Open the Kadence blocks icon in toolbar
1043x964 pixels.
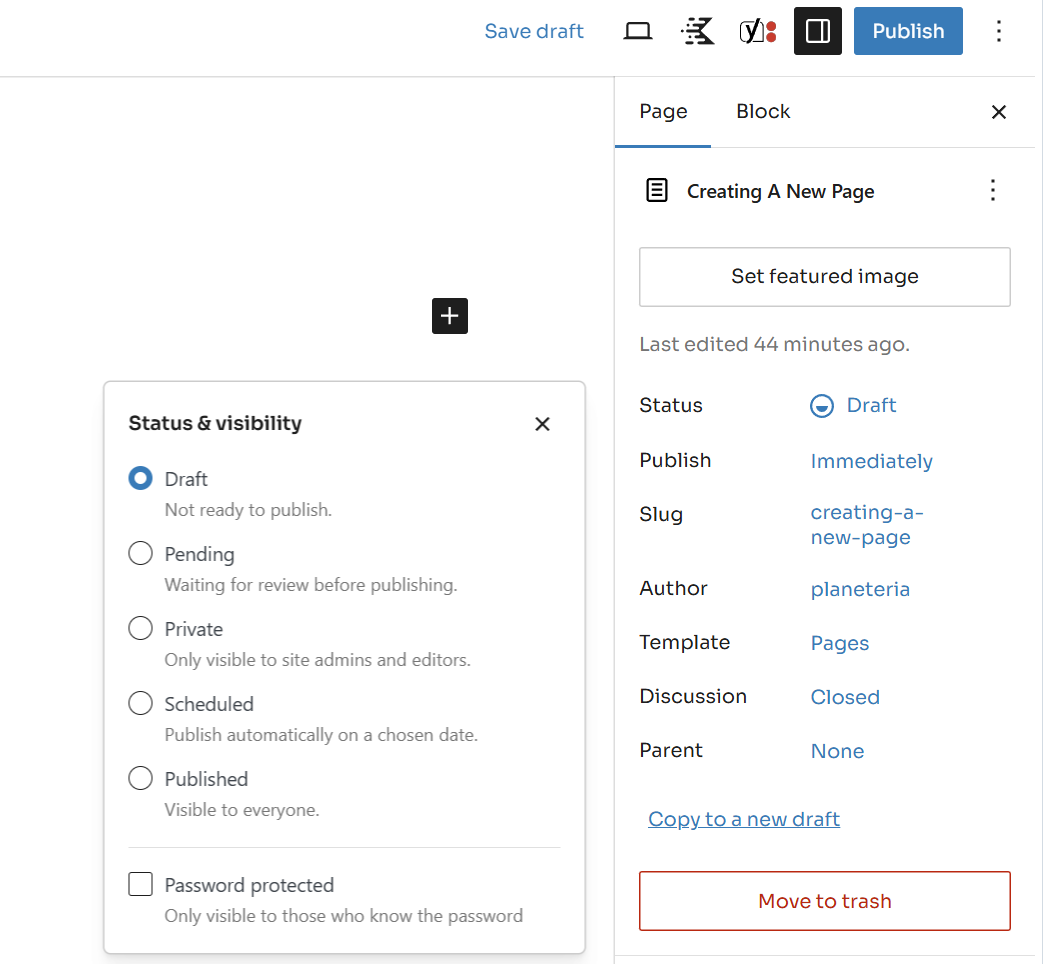pos(698,31)
